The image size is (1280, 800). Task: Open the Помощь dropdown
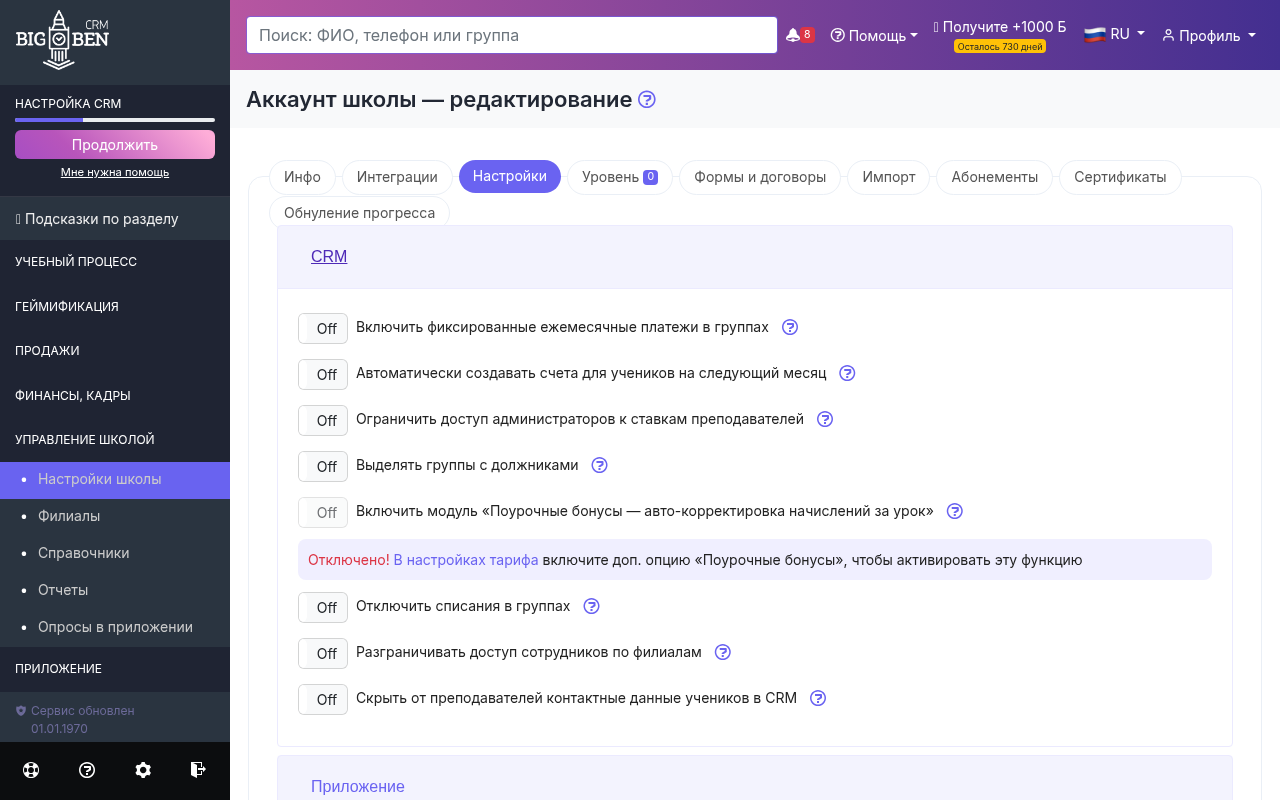873,35
